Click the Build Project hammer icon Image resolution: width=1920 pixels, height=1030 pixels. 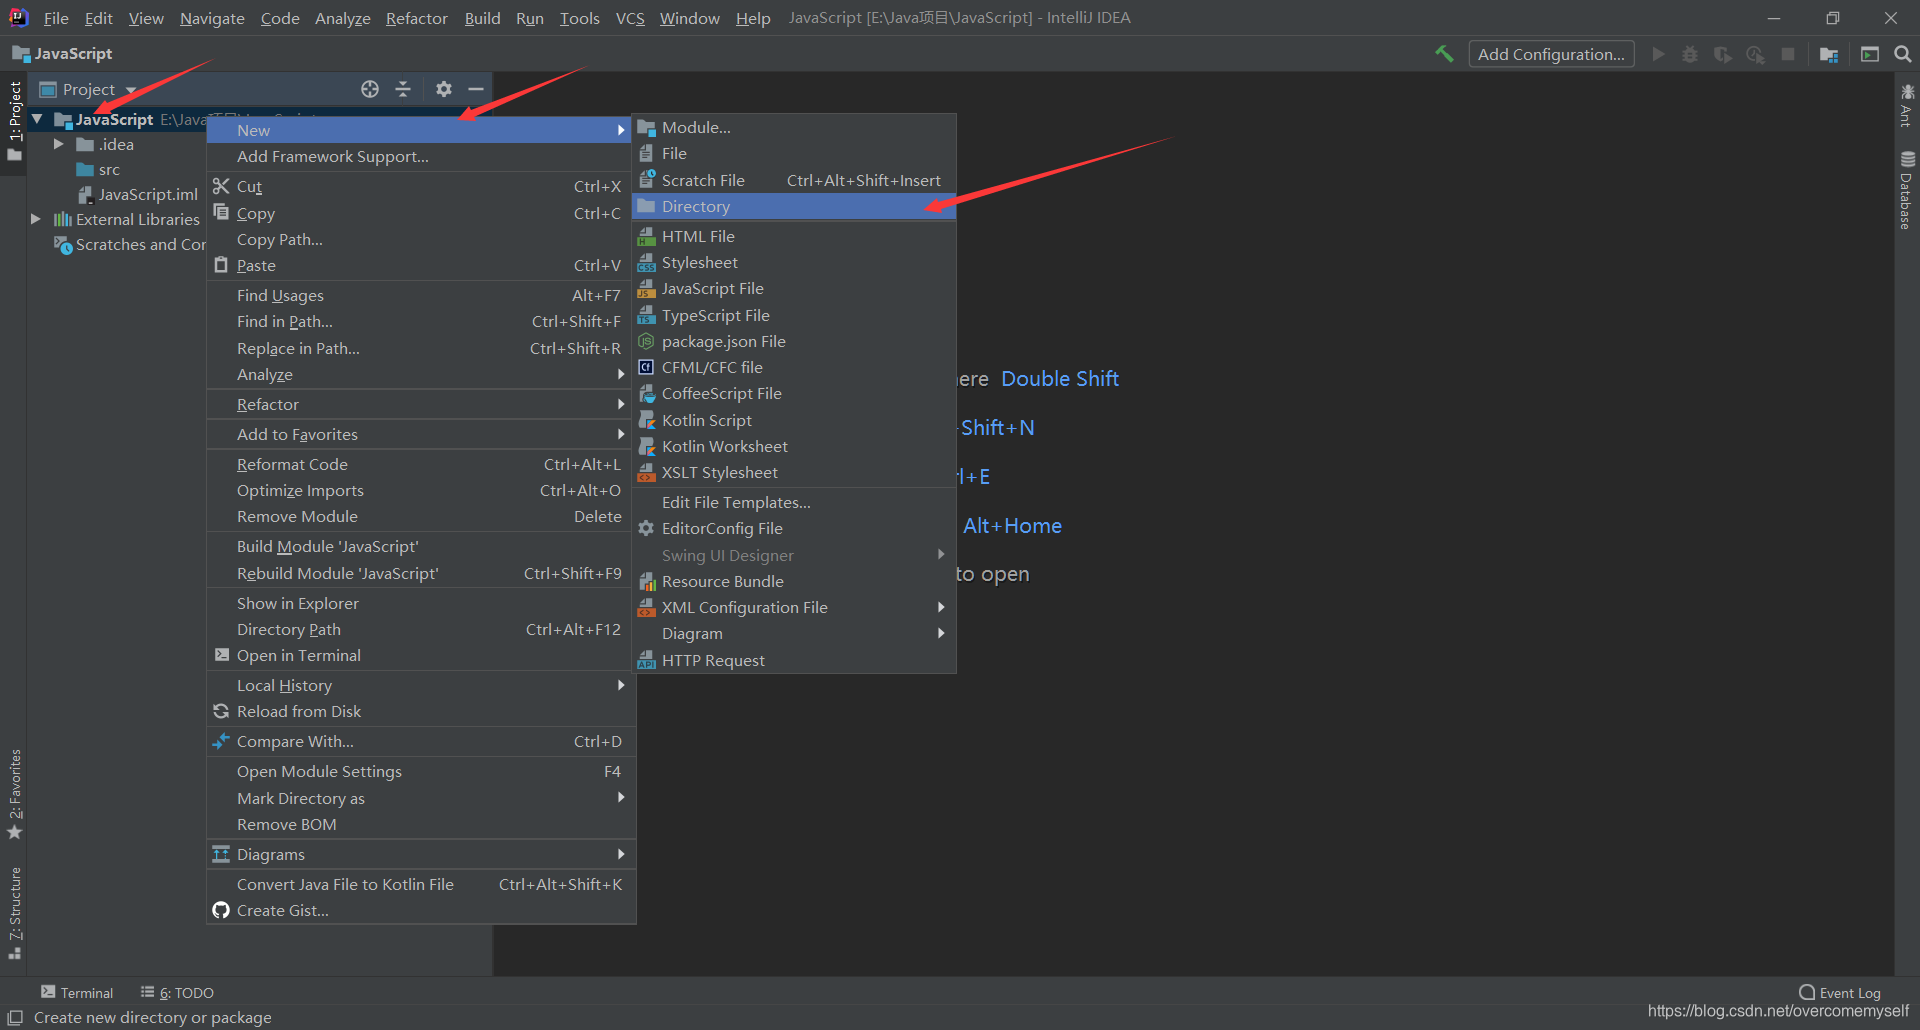pyautogui.click(x=1444, y=54)
